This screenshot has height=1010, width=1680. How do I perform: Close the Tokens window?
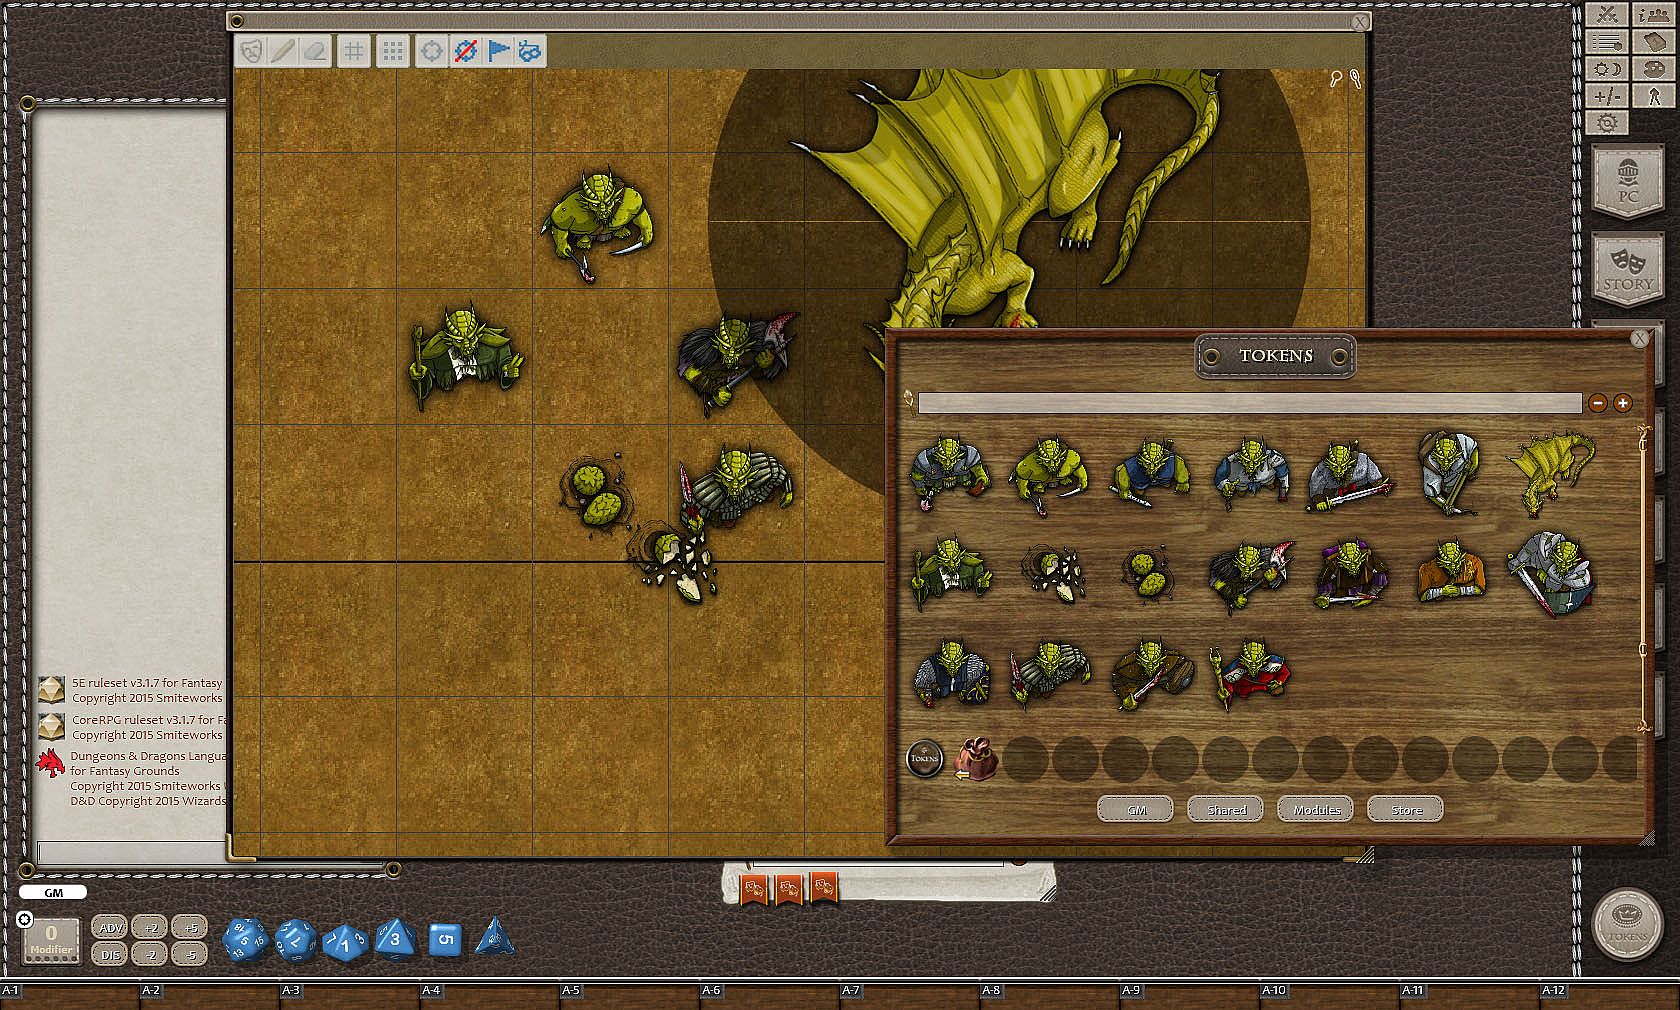[1640, 339]
